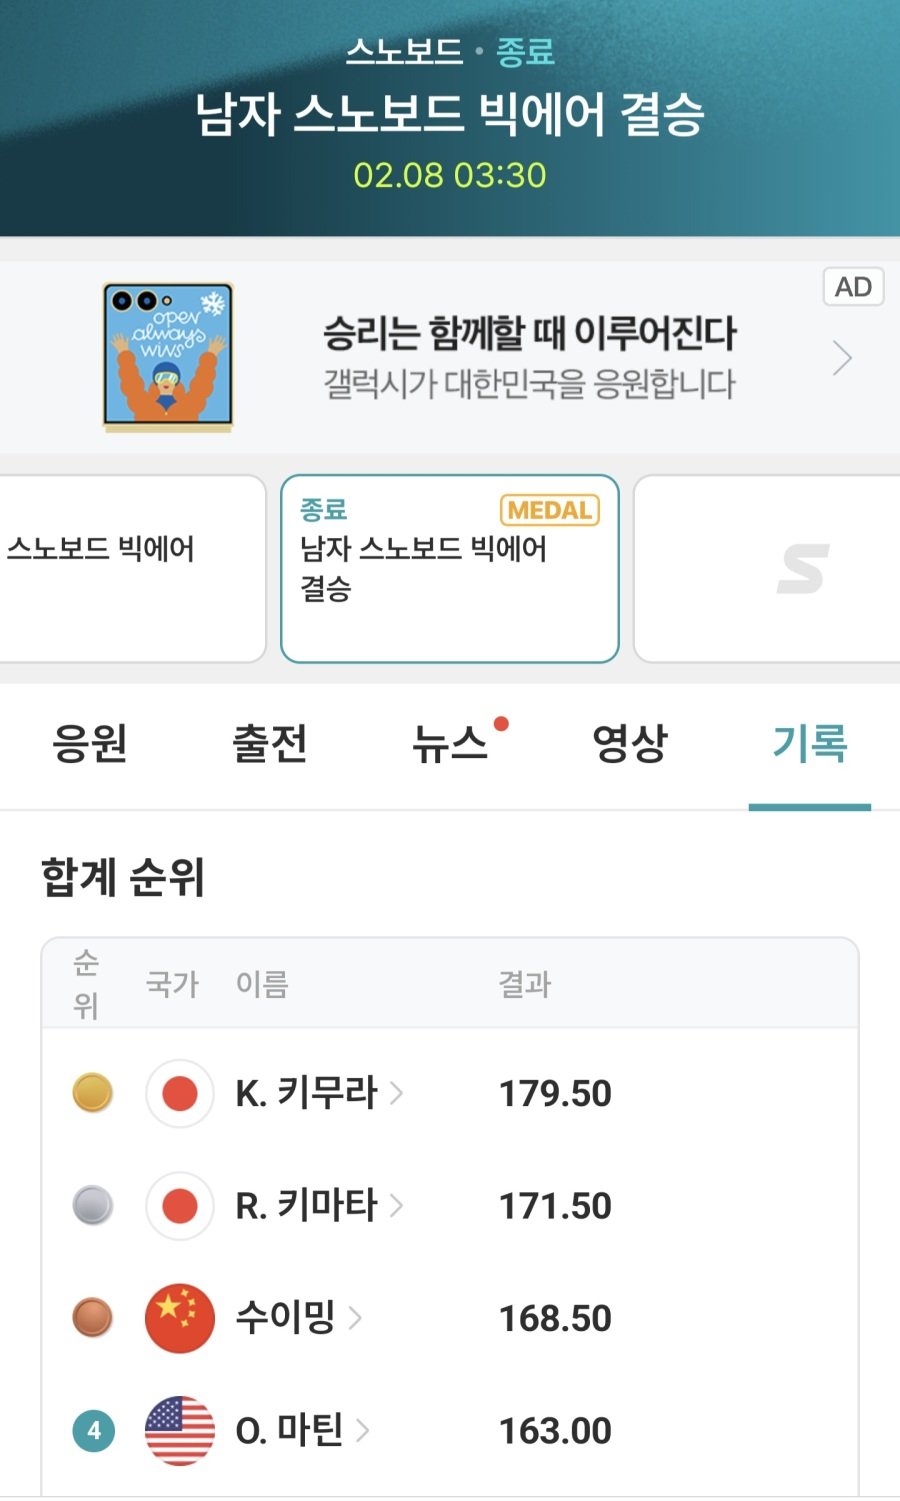Click the Japan flag beside R. 키마타
900x1501 pixels.
180,1206
